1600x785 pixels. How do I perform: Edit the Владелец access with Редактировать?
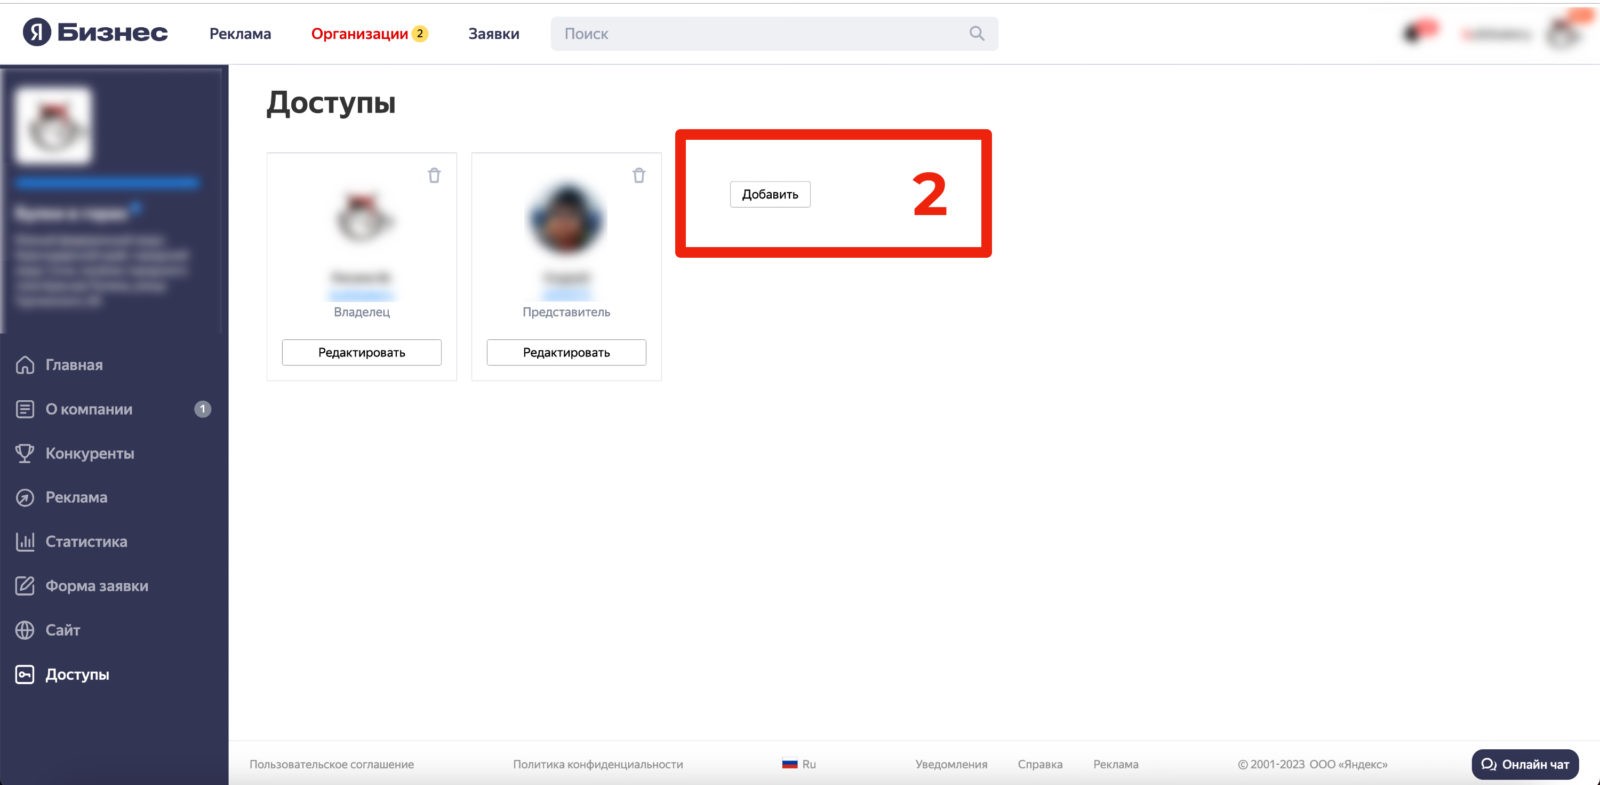click(362, 352)
